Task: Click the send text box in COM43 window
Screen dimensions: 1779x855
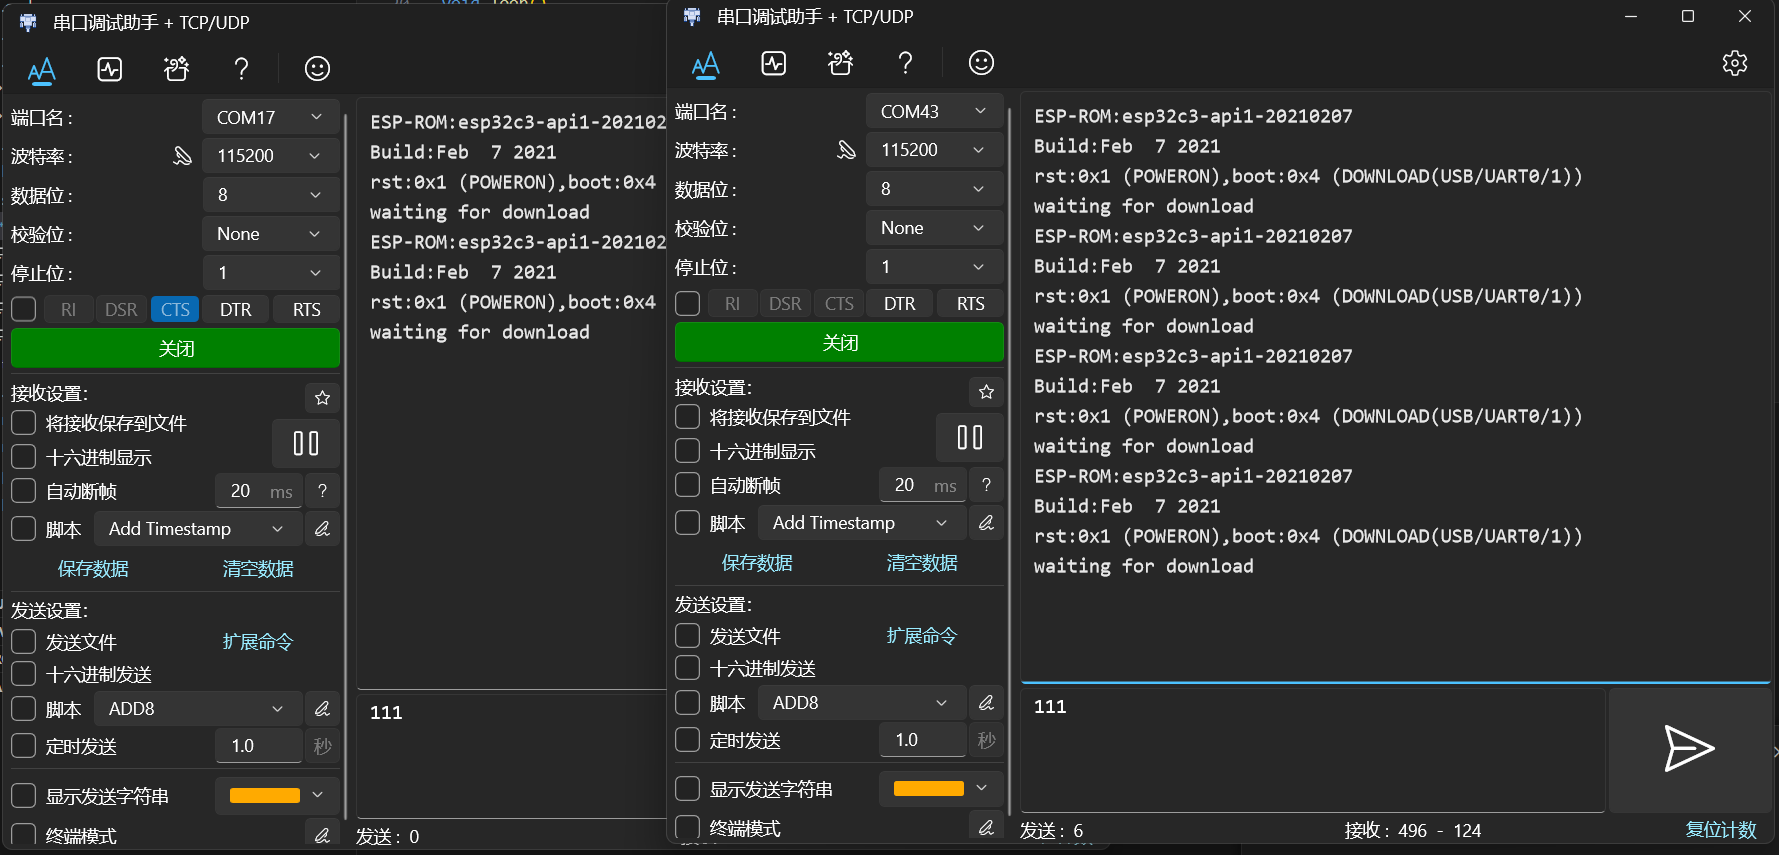Action: pos(1310,750)
